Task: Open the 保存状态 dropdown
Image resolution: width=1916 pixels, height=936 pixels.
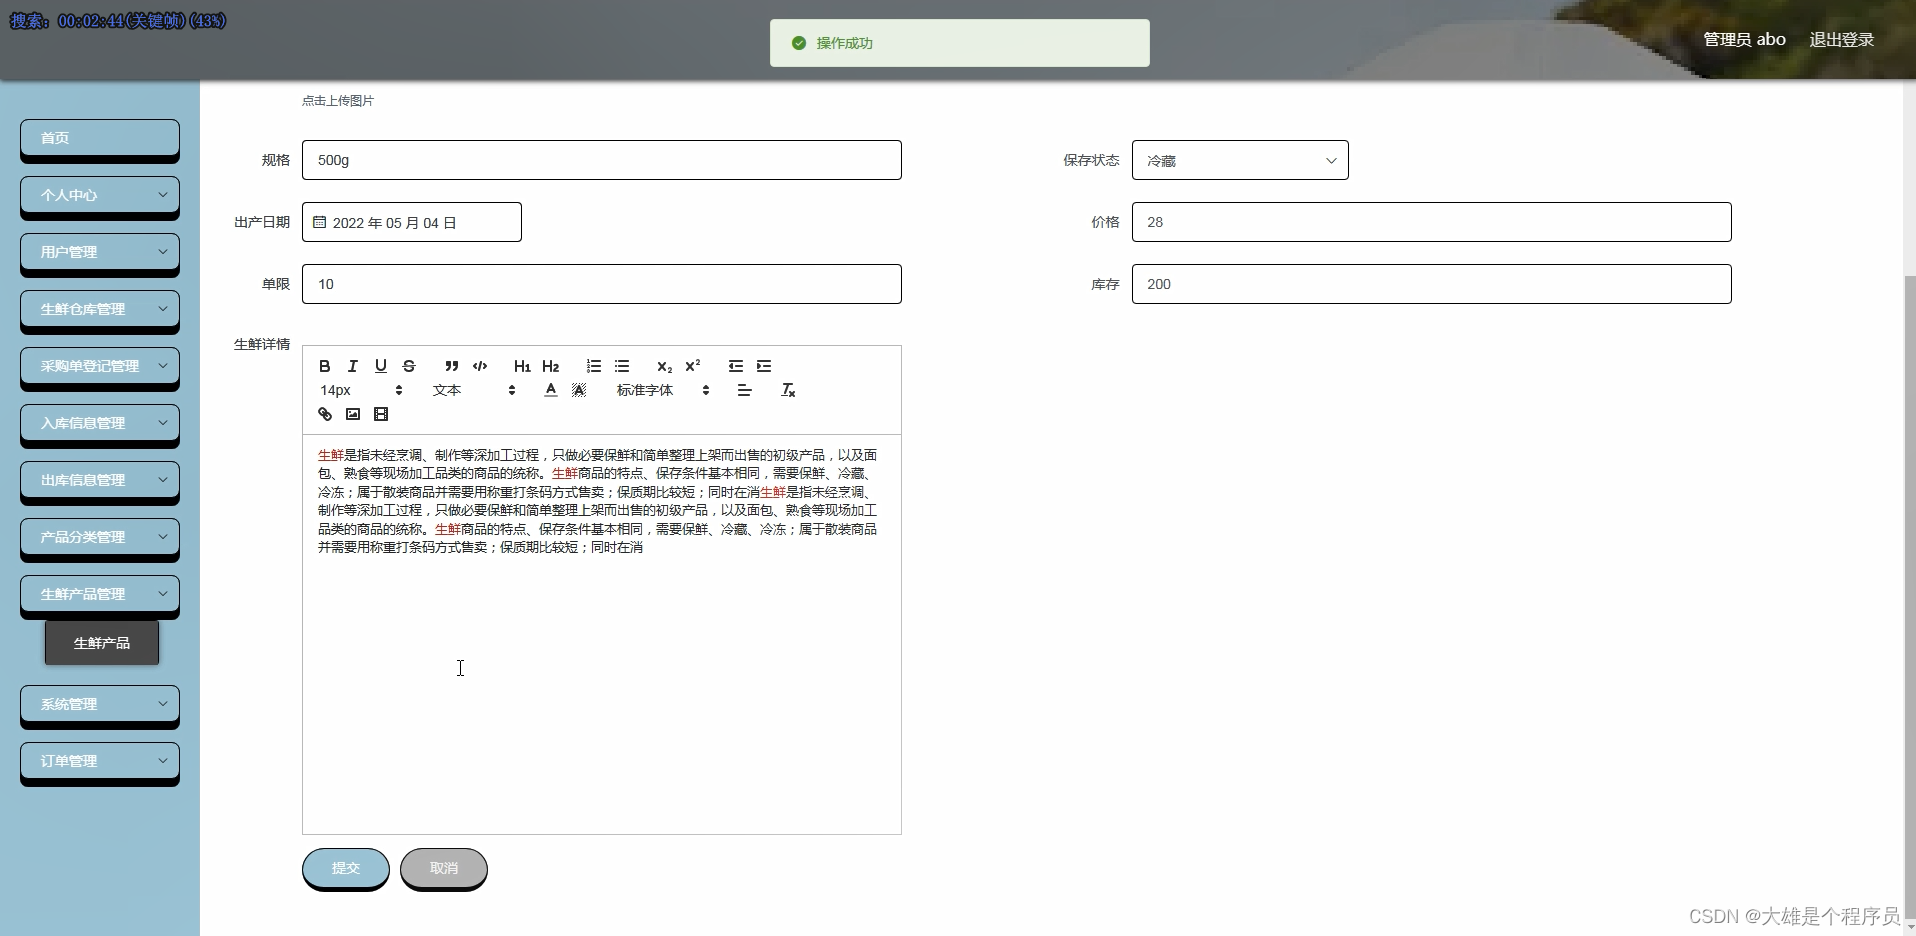Action: click(1240, 160)
